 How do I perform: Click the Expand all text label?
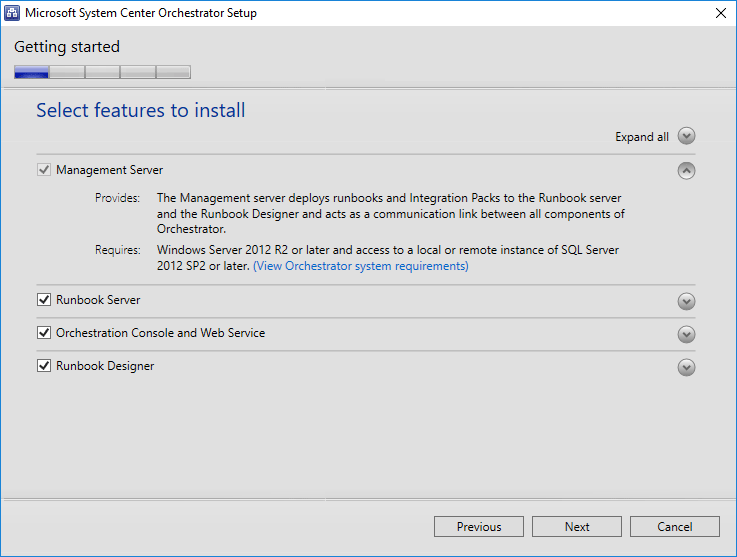(x=642, y=137)
